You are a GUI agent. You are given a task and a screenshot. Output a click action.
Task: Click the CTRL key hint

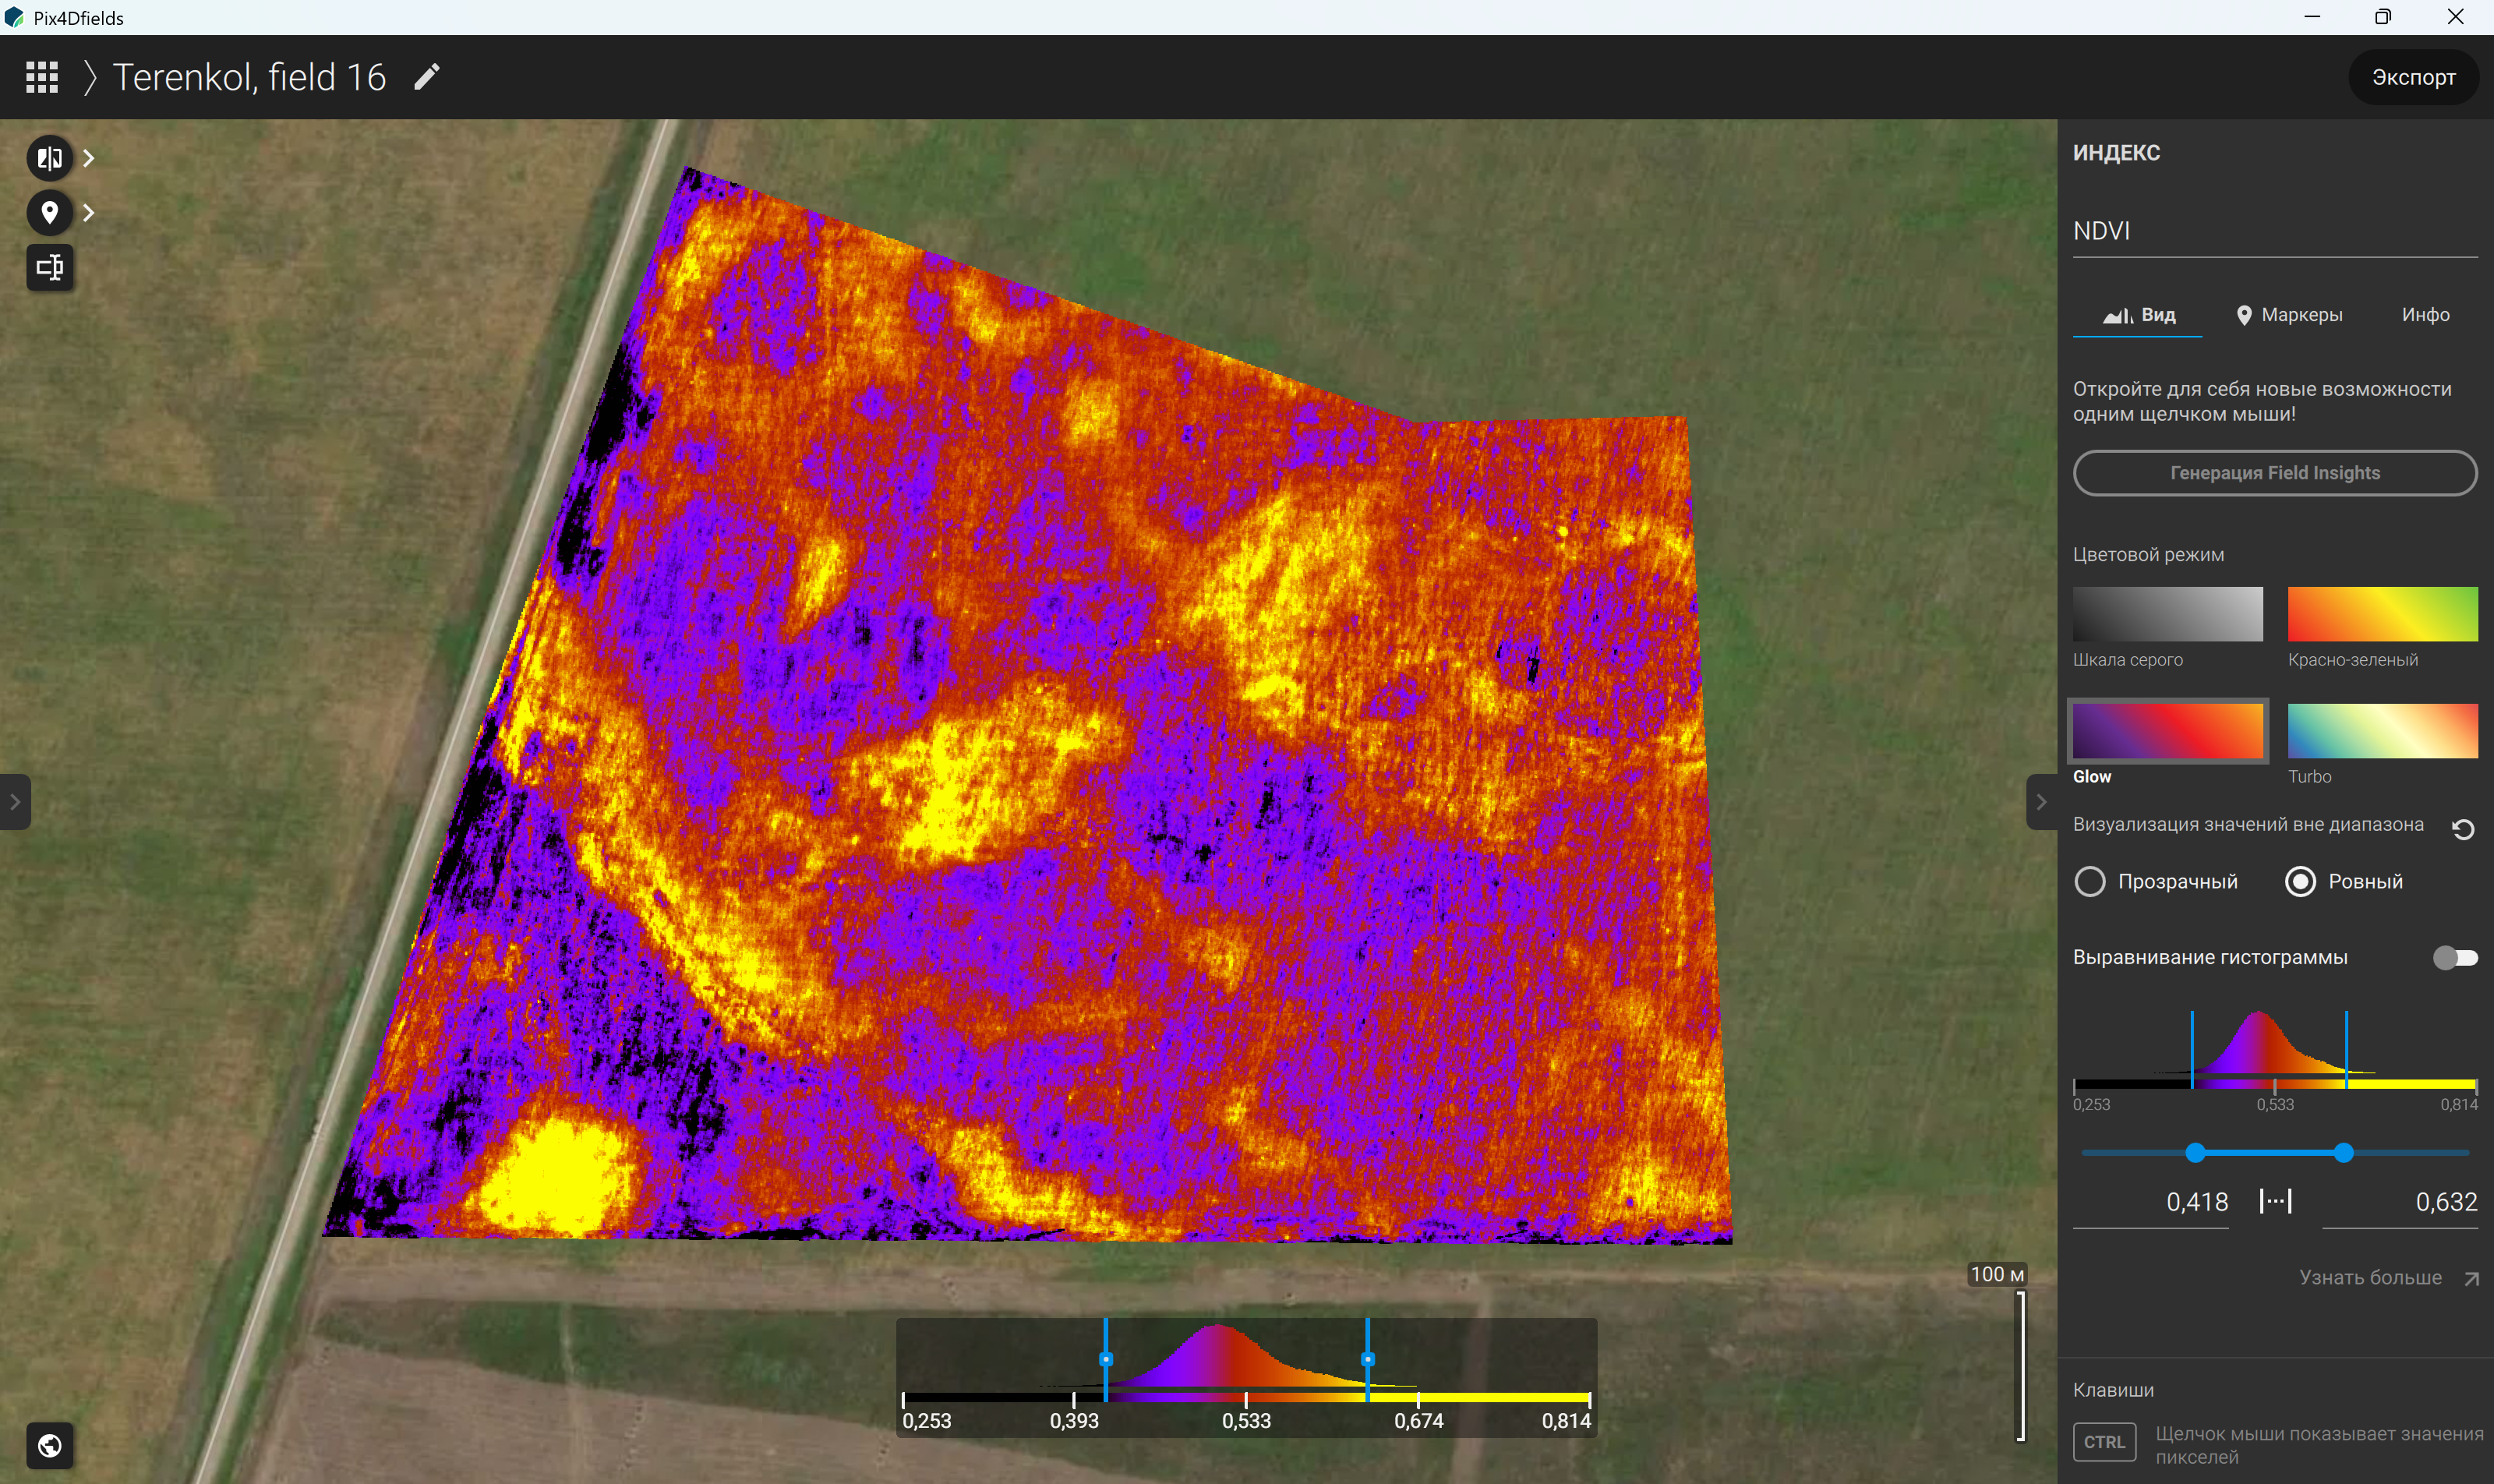coord(2104,1442)
